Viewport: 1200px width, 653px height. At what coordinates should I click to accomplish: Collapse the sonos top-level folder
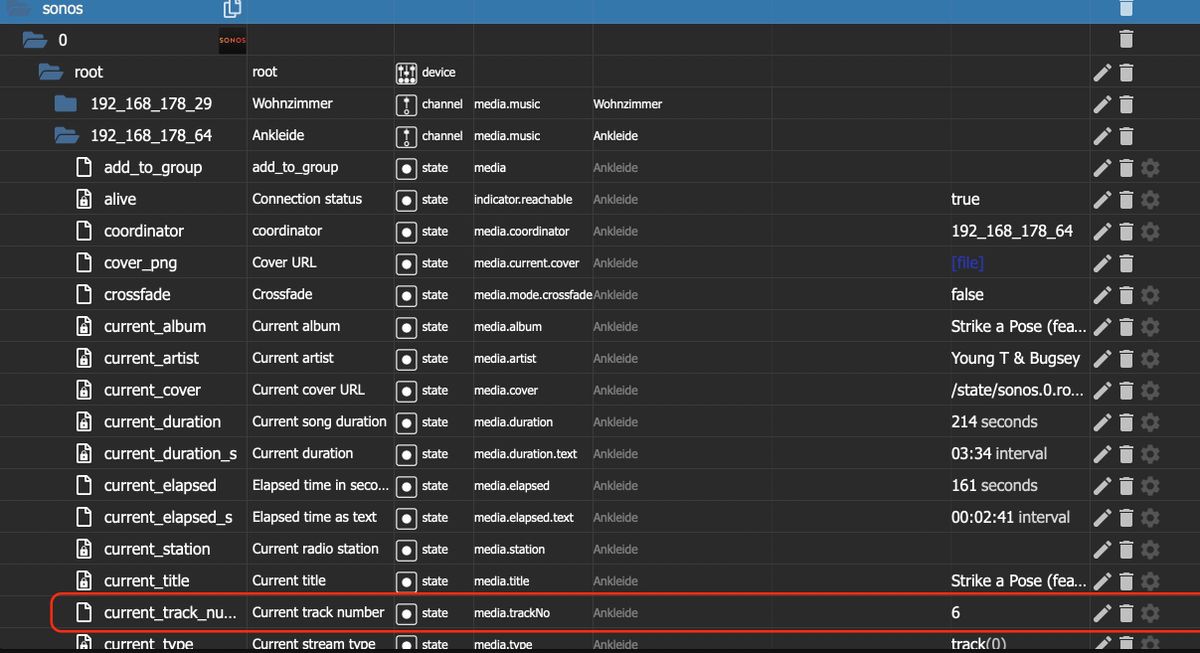click(18, 8)
